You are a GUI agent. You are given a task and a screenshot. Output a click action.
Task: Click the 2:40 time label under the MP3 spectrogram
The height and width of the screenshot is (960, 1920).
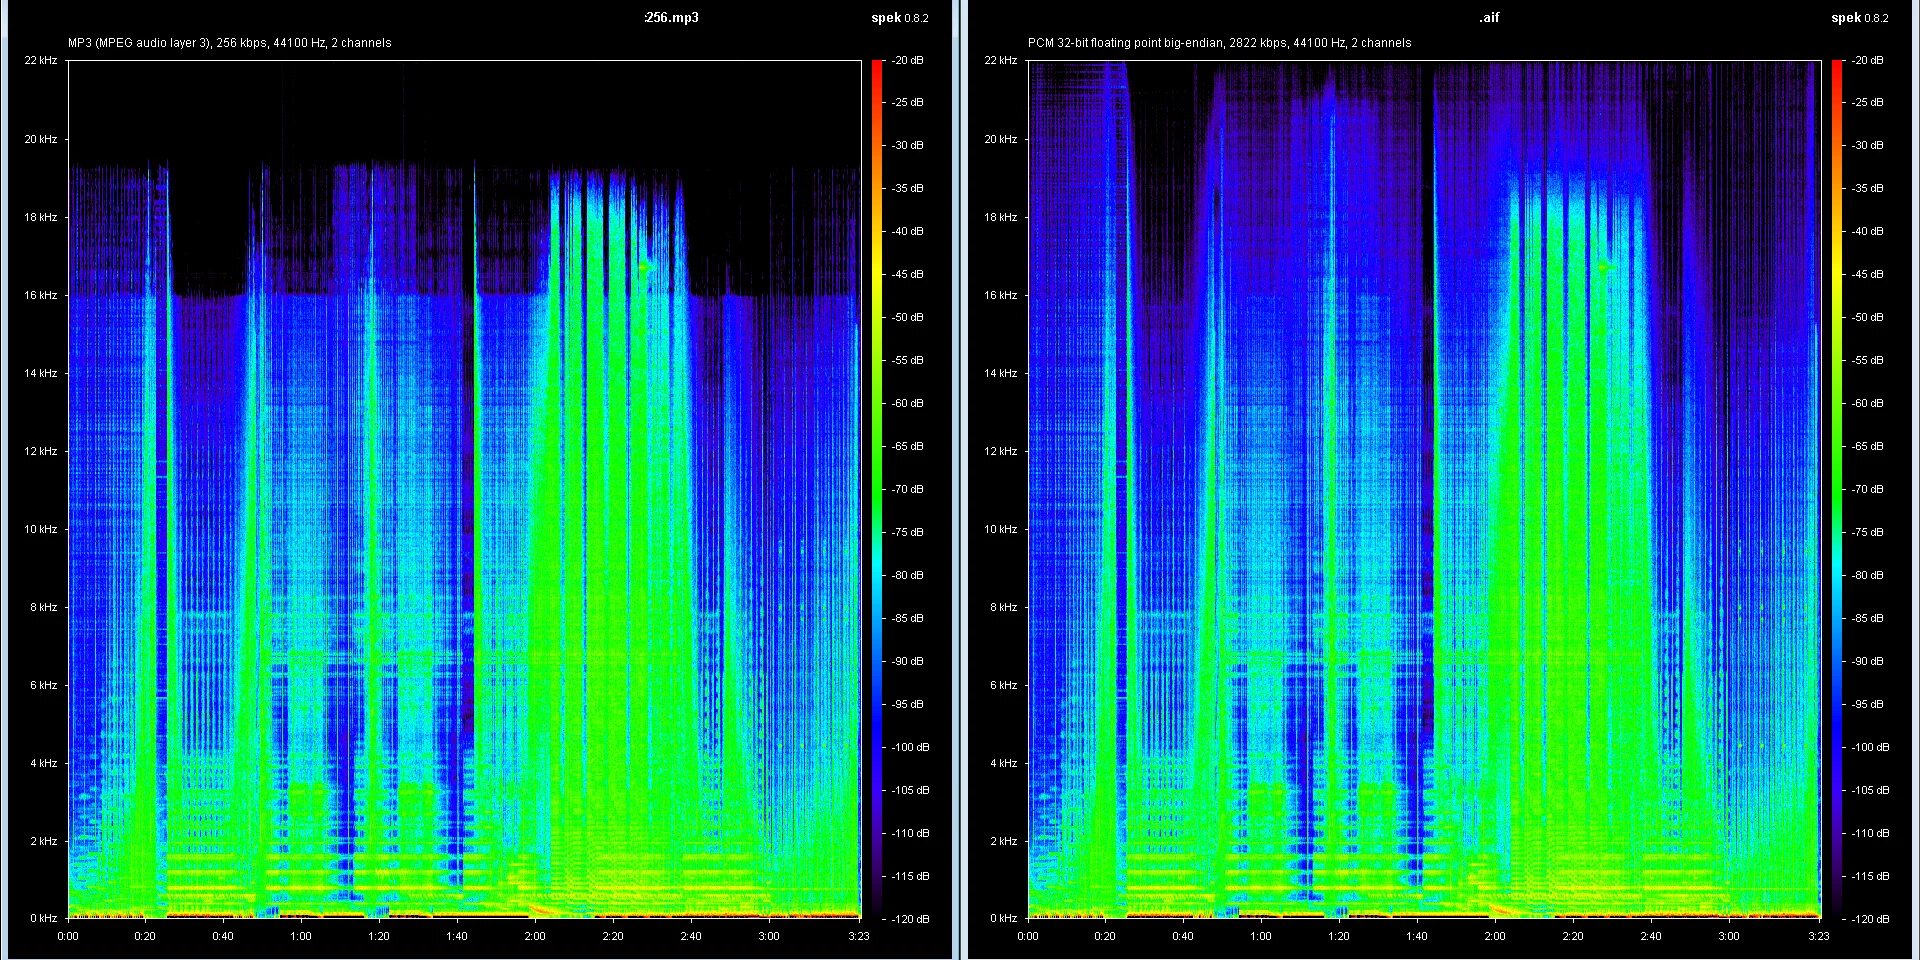[x=691, y=936]
